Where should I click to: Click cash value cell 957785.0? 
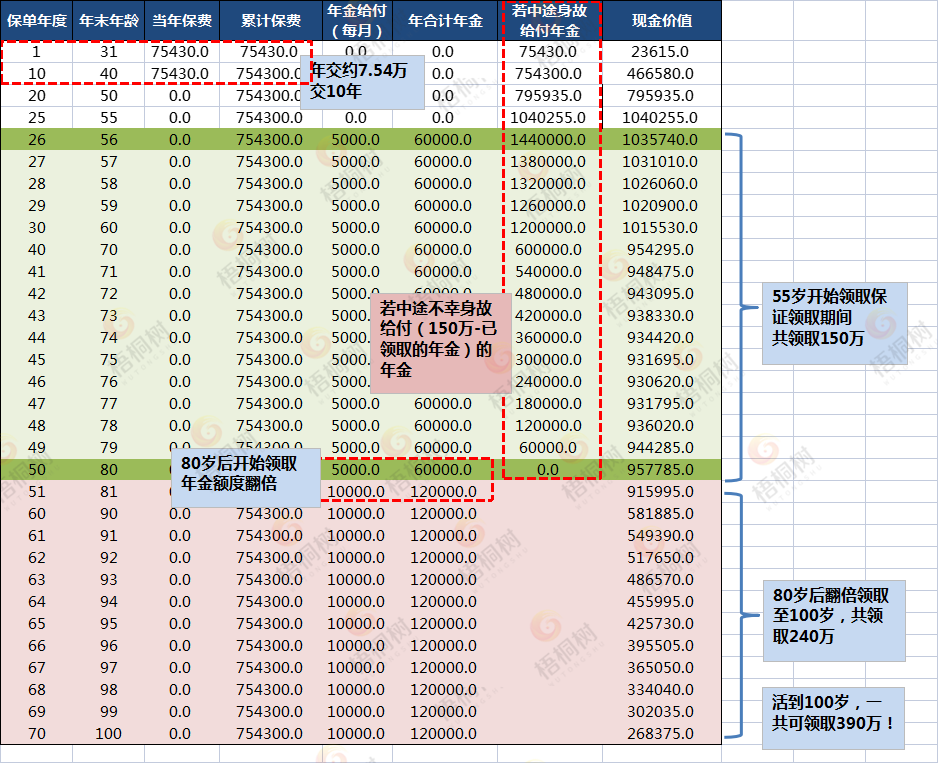click(x=660, y=470)
